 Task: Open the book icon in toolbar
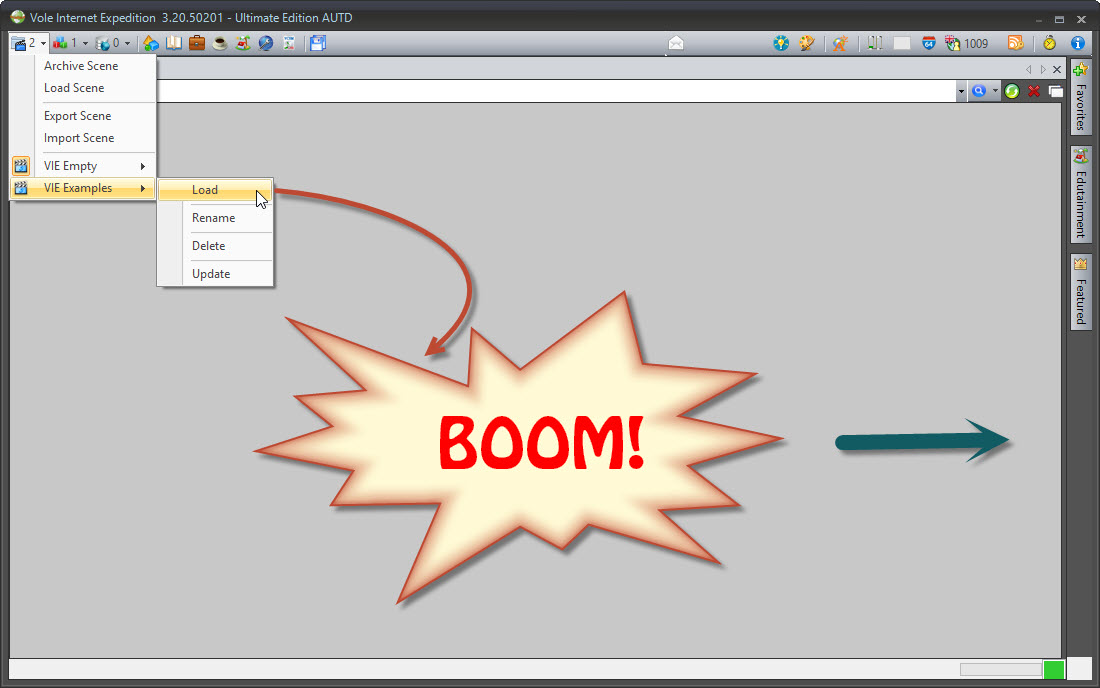174,43
